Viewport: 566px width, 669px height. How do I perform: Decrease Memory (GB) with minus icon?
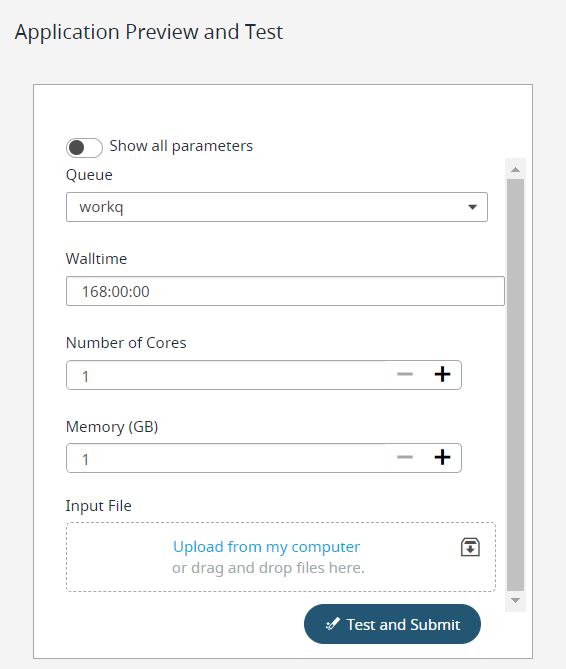tap(405, 457)
